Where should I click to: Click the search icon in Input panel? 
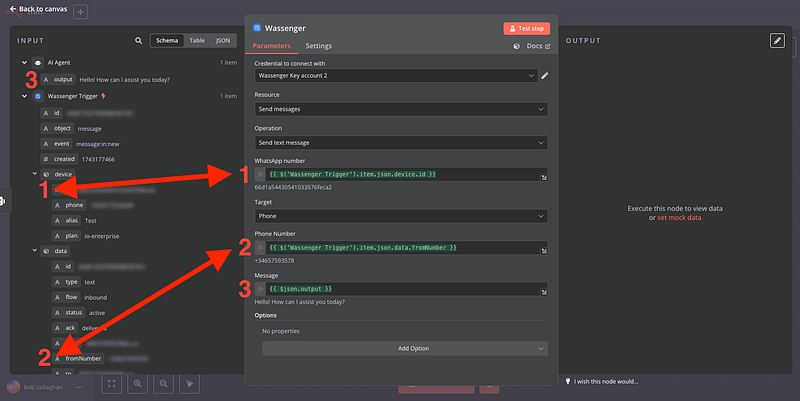coord(139,41)
